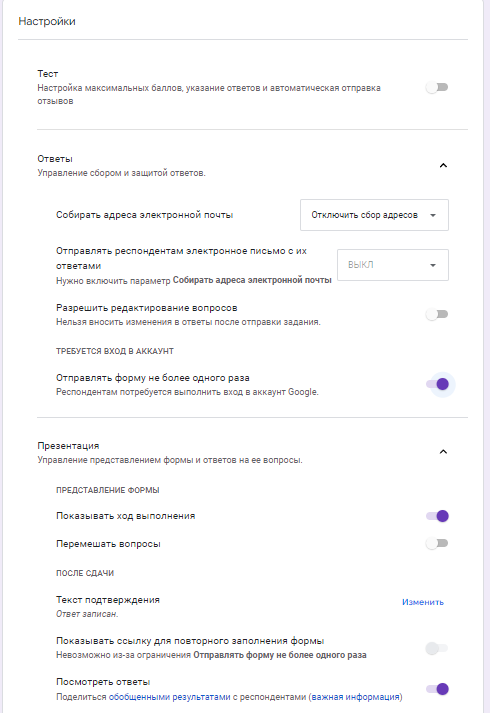Click the Ответы section heading

55,159
